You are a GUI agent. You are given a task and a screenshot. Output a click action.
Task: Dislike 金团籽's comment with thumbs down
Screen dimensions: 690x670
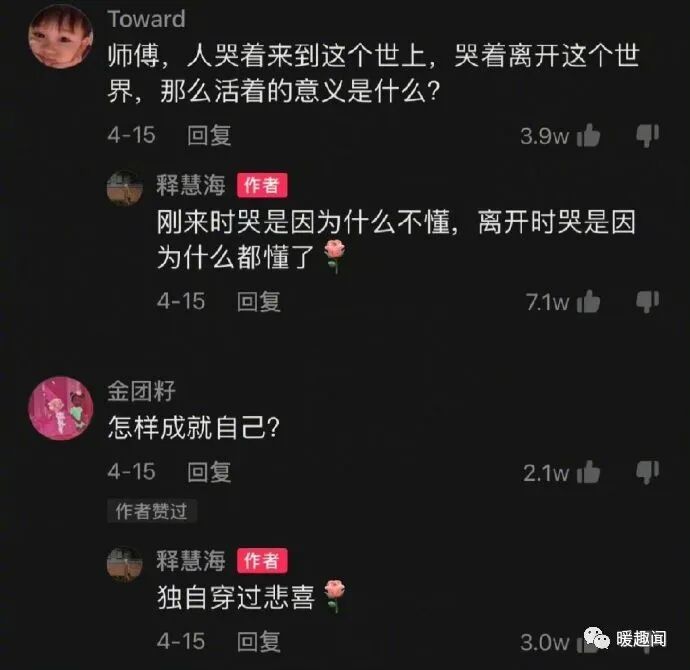(647, 472)
